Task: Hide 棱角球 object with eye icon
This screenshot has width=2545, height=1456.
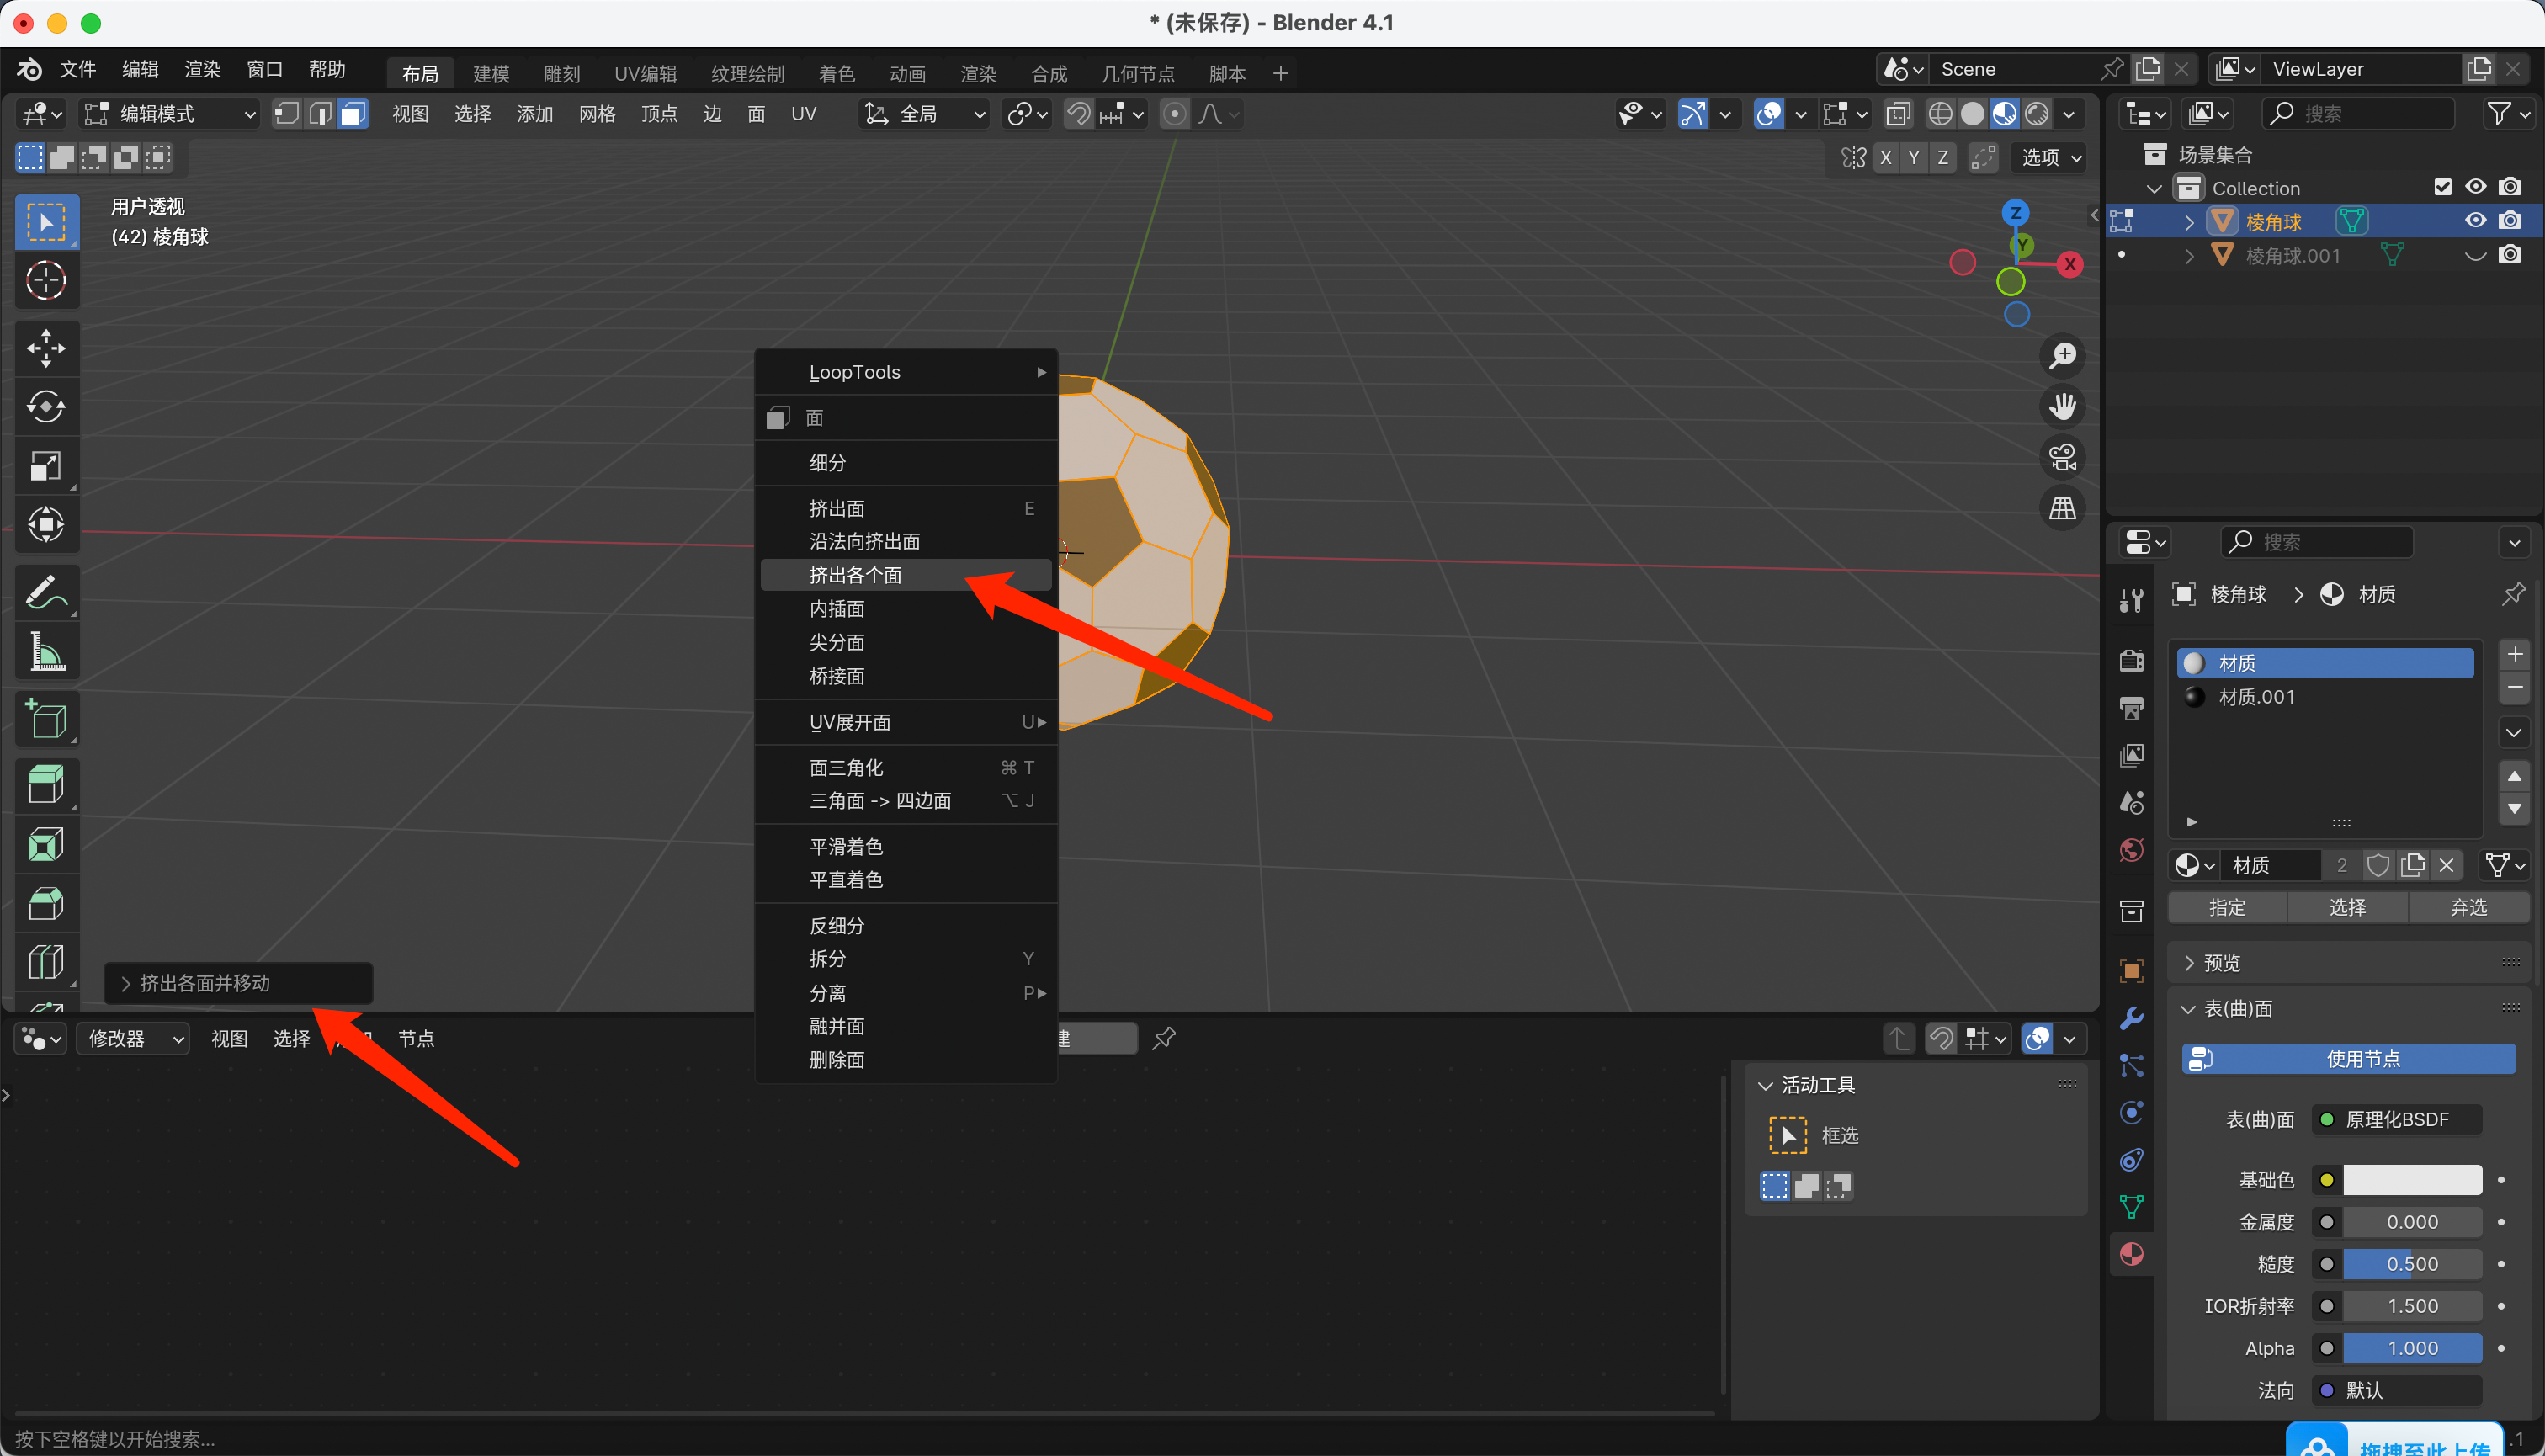Action: 2475,221
